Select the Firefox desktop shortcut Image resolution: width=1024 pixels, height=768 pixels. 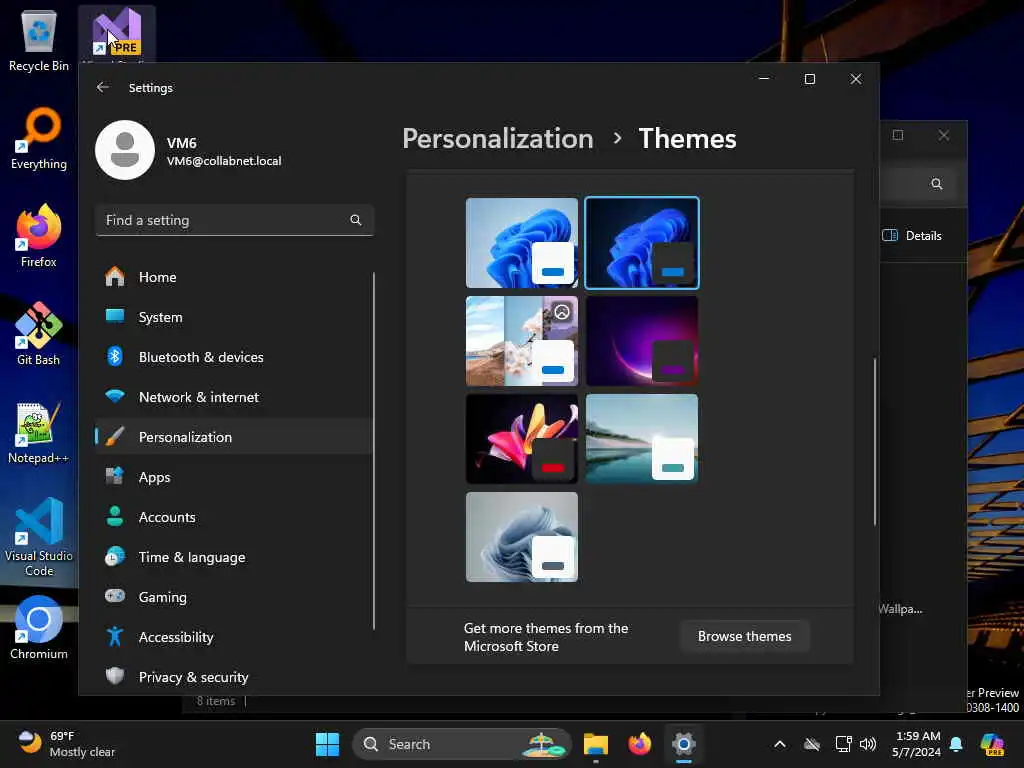coord(39,236)
